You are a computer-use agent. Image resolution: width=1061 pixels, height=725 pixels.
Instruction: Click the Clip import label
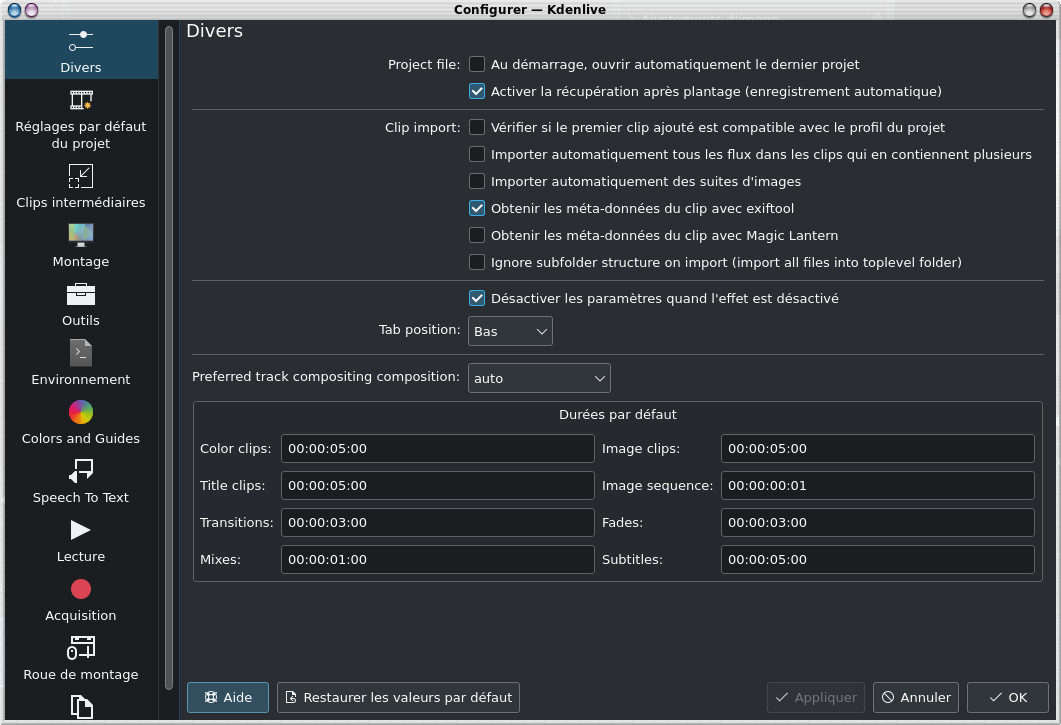pos(422,127)
